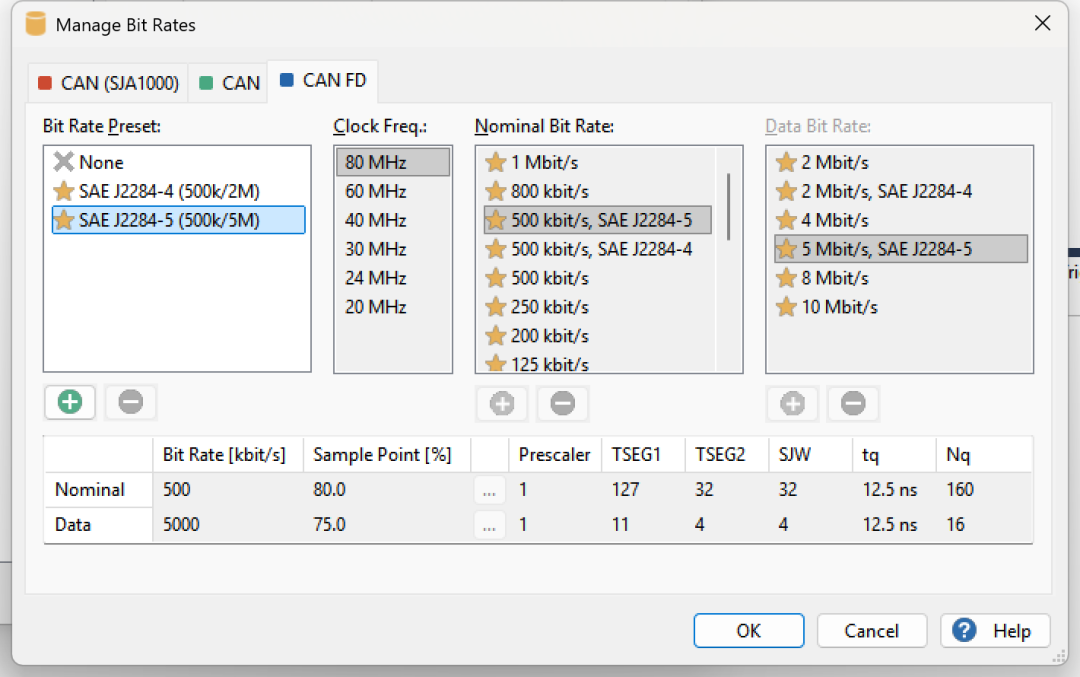Image resolution: width=1080 pixels, height=677 pixels.
Task: Click the Cancel button
Action: pyautogui.click(x=871, y=631)
